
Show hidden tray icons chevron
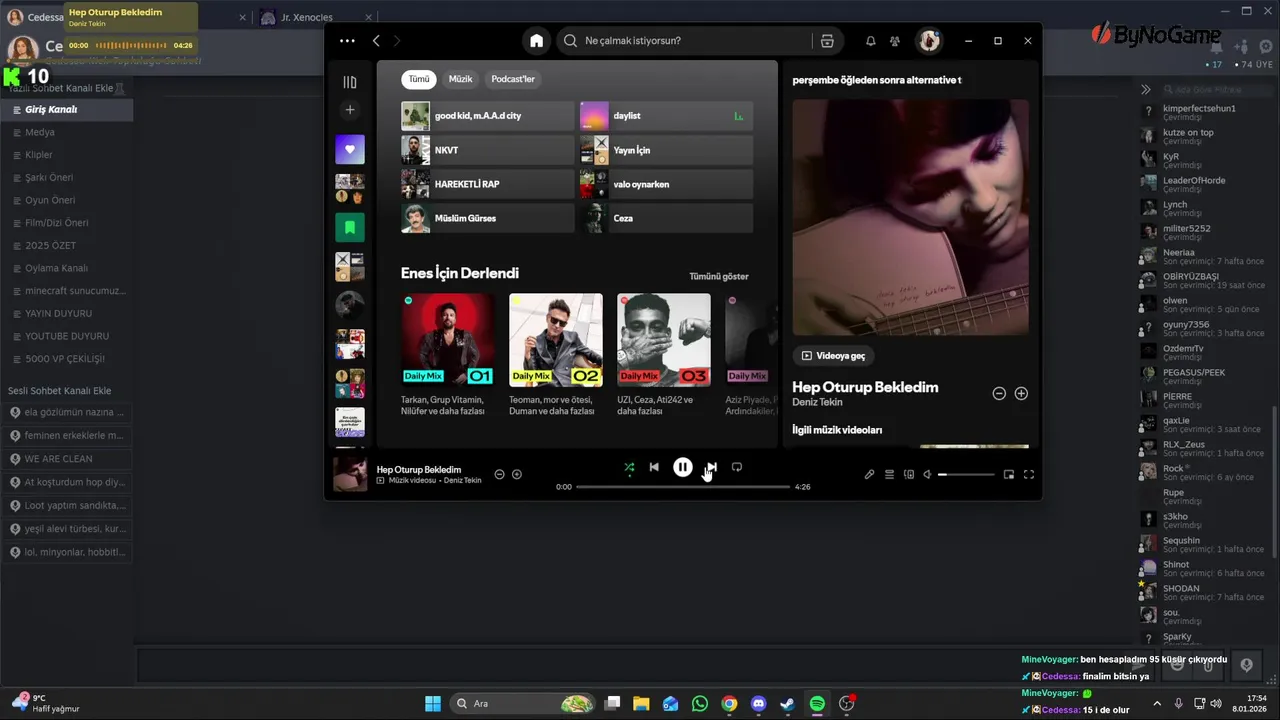click(1157, 704)
